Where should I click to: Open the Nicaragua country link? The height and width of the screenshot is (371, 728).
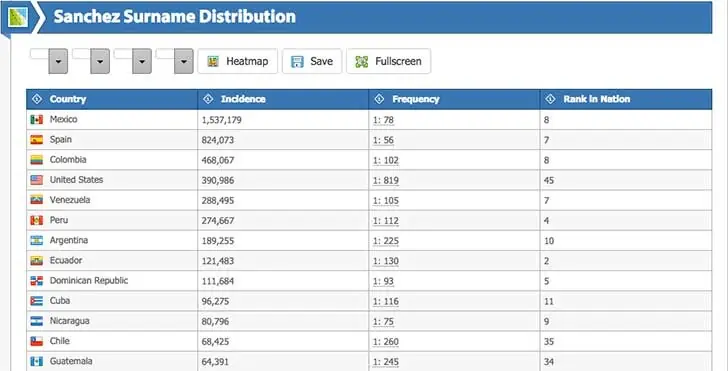[x=70, y=321]
